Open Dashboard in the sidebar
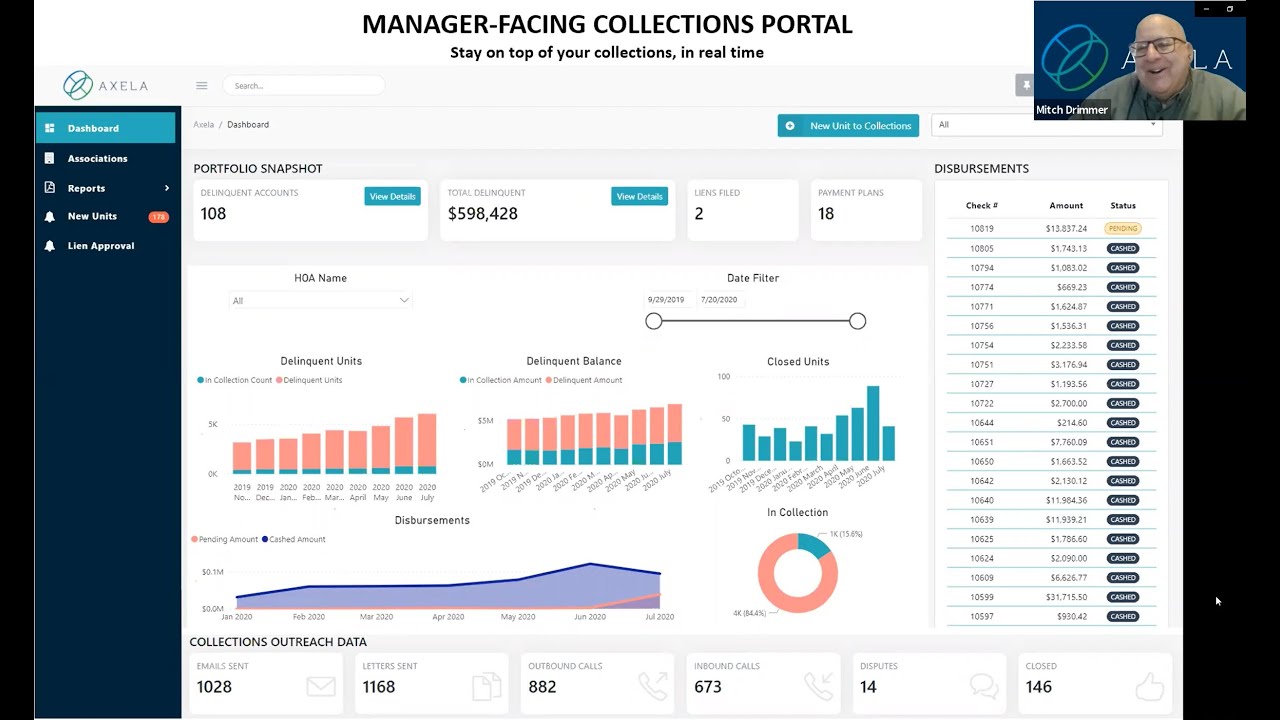1280x720 pixels. point(106,128)
